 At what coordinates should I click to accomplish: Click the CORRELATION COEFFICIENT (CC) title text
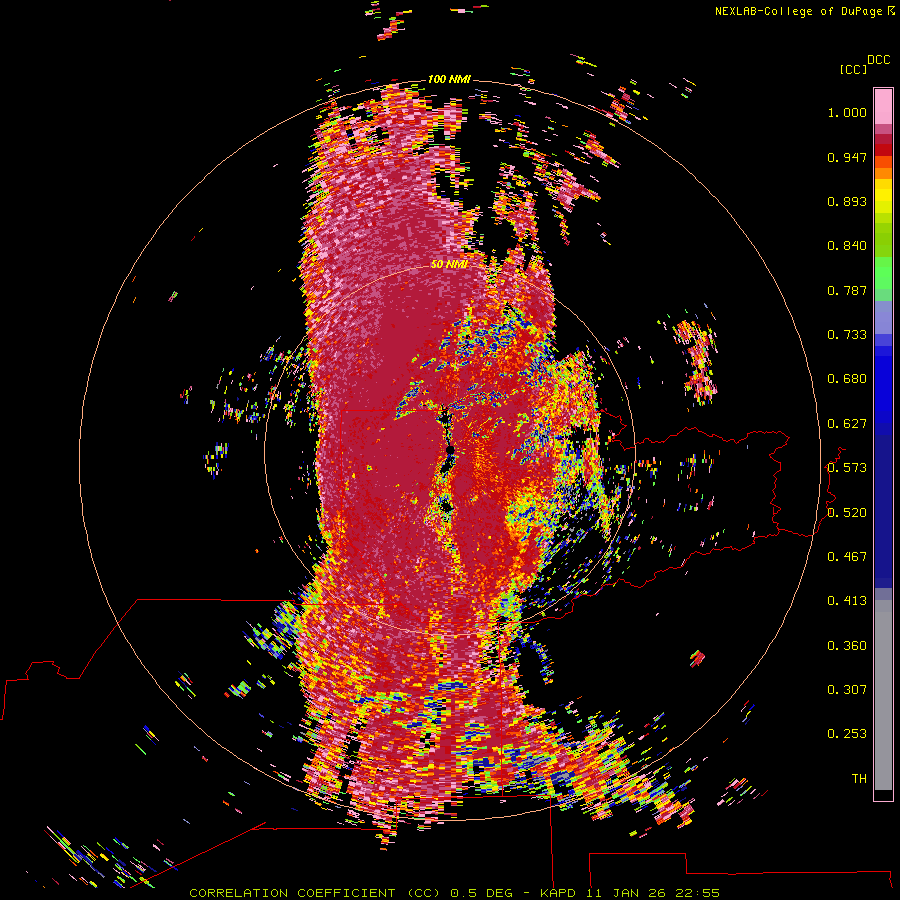tap(315, 893)
